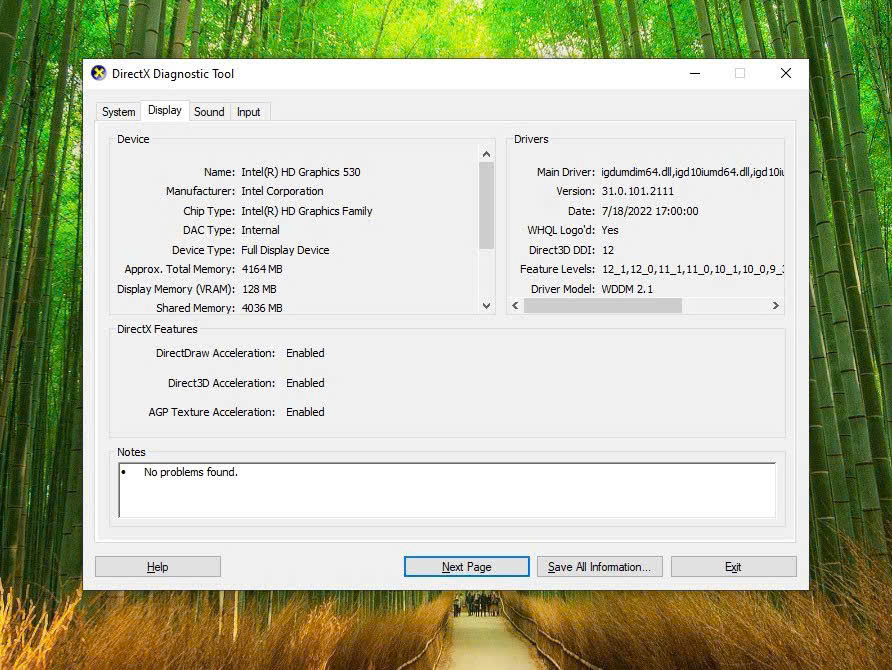892x670 pixels.
Task: Click the Device panel scroll down arrow
Action: 487,306
